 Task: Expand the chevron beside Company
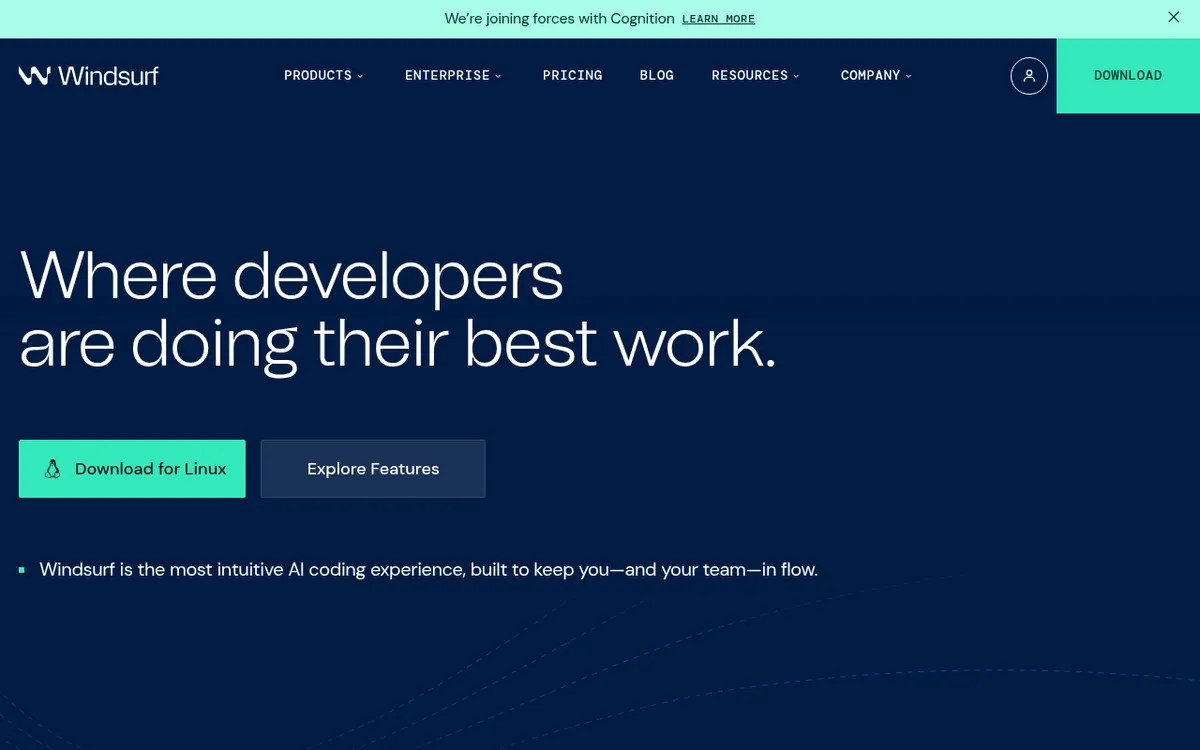tap(909, 76)
